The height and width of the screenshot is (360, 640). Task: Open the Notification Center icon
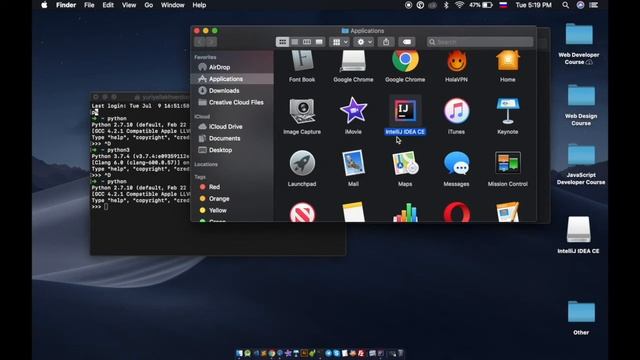[594, 5]
